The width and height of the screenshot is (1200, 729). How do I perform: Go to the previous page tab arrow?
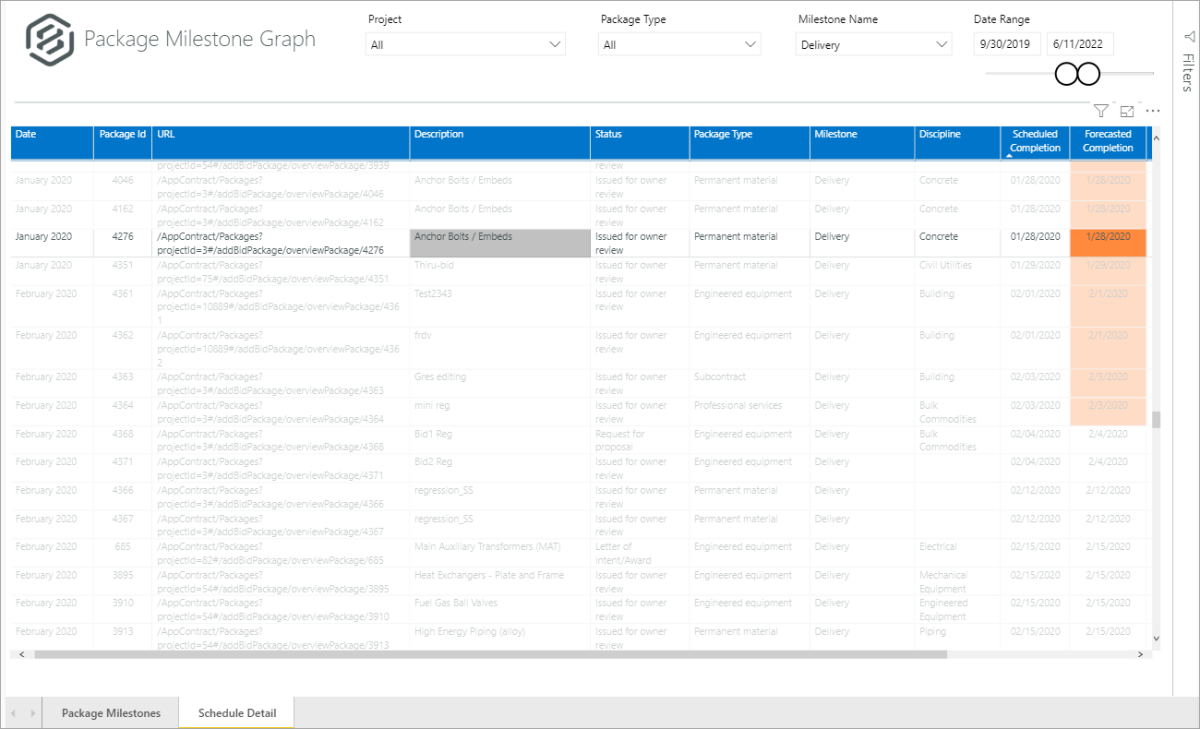tap(15, 713)
